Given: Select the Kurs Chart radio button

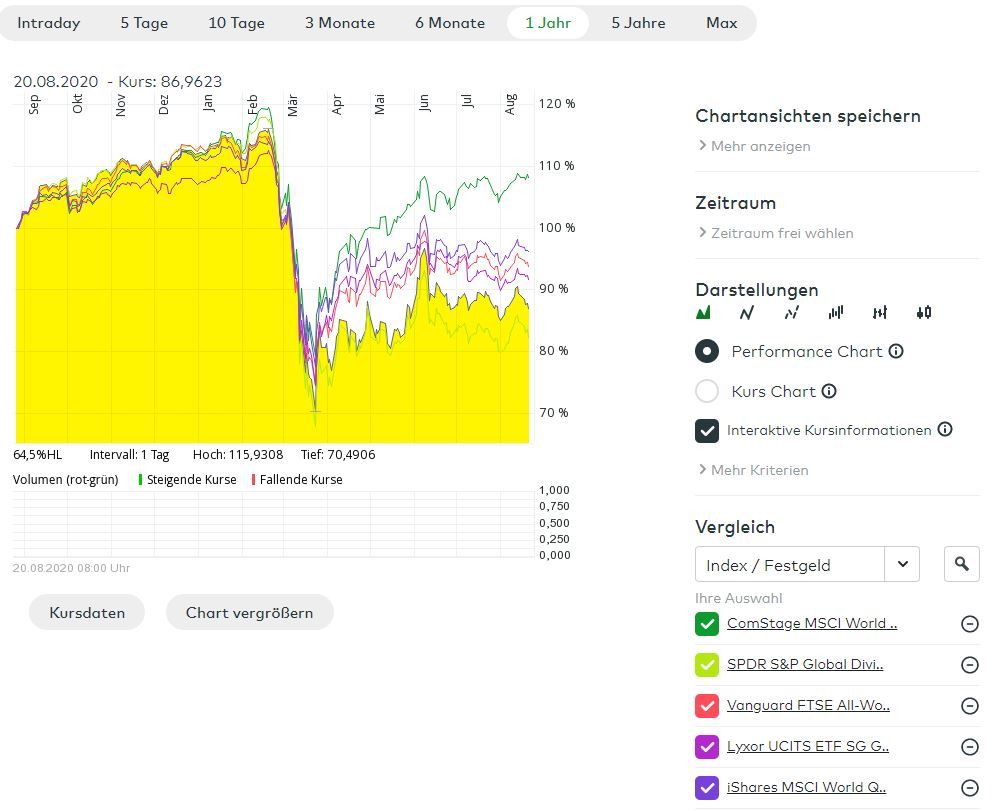Looking at the screenshot, I should click(x=707, y=391).
